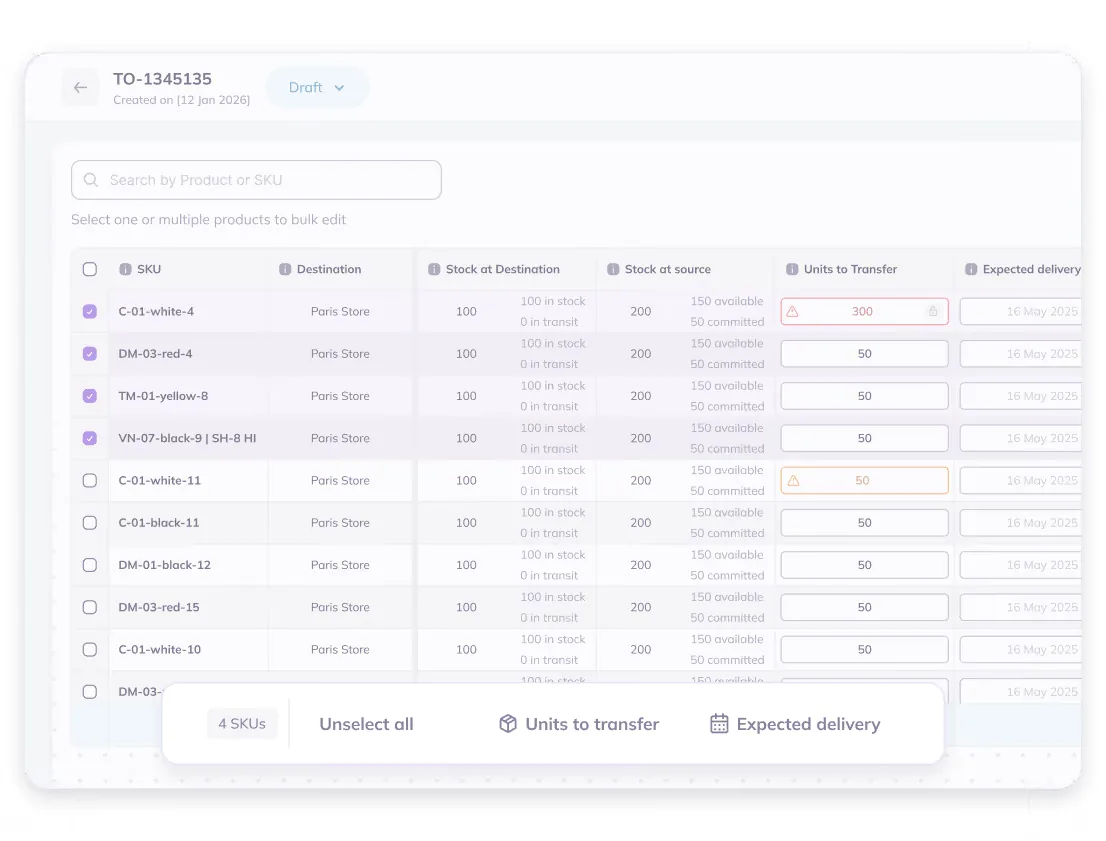Image resolution: width=1106 pixels, height=841 pixels.
Task: Click the Stock at Destination header text
Action: click(502, 270)
